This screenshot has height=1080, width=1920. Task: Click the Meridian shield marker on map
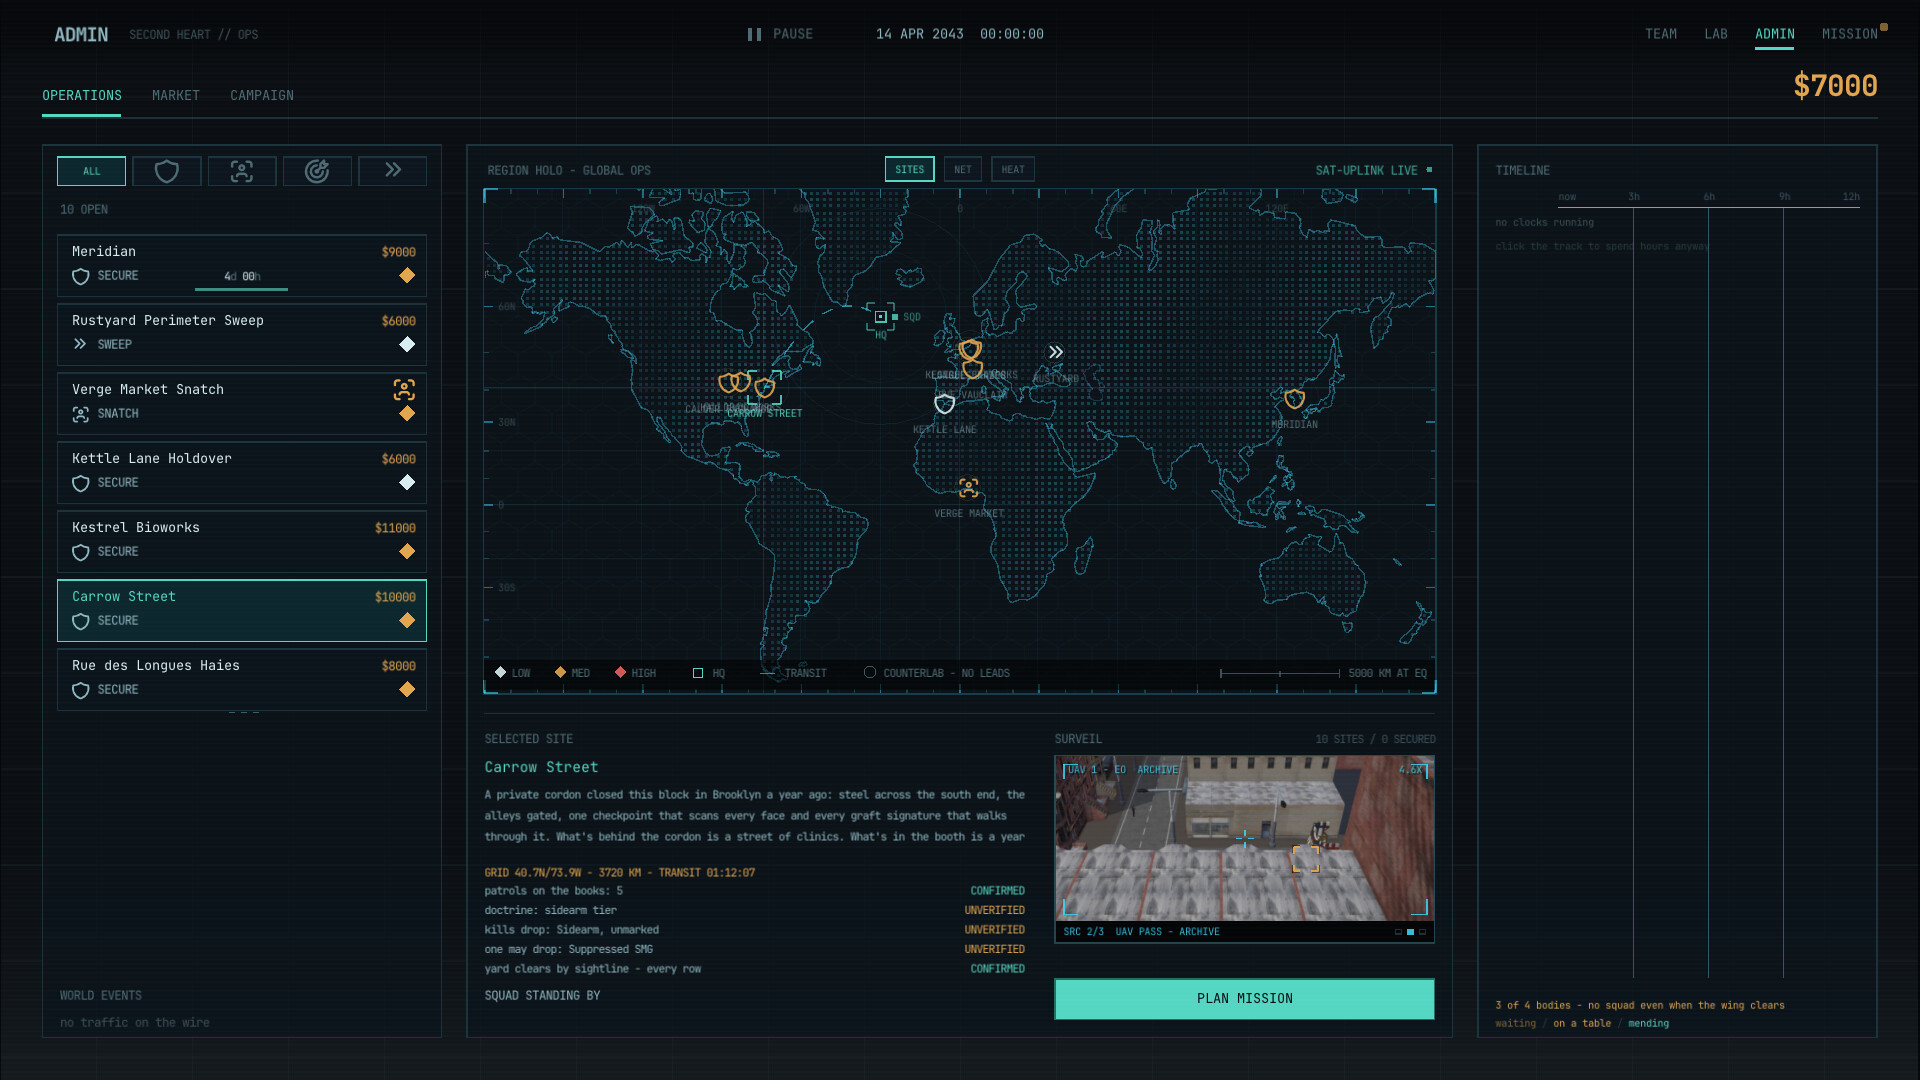tap(1295, 399)
